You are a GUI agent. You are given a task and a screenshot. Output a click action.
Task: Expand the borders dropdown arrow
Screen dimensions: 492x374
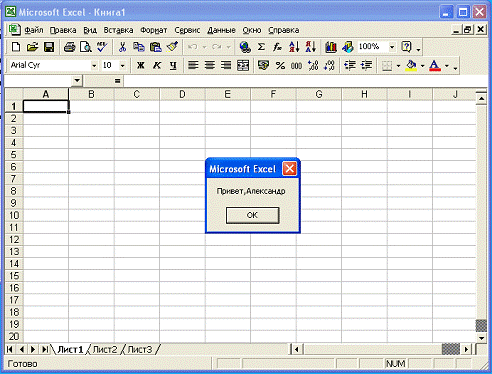click(x=398, y=66)
